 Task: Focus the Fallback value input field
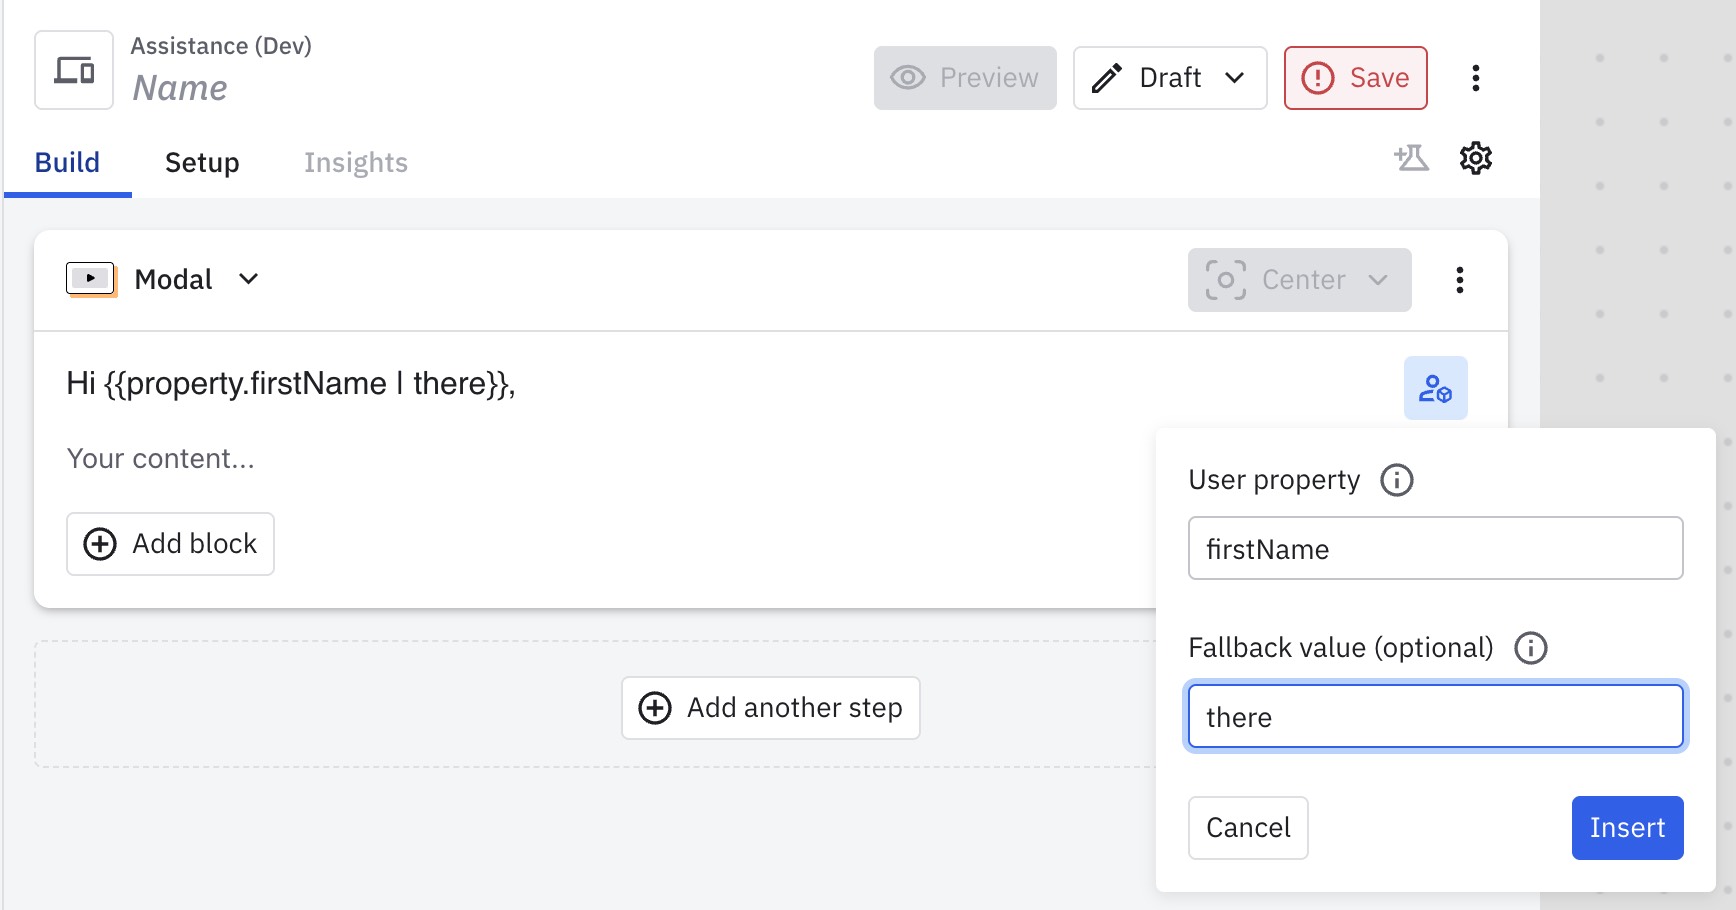1435,717
